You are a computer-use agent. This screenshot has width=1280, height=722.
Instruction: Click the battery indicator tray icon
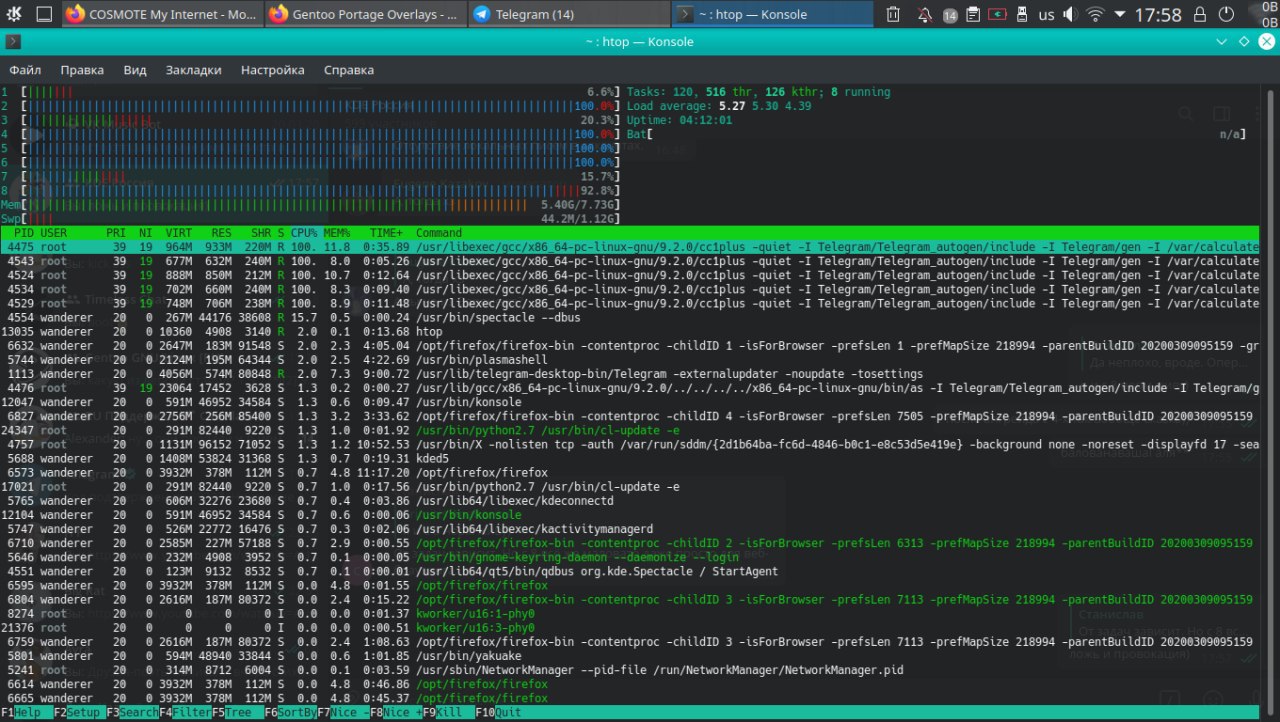point(996,15)
